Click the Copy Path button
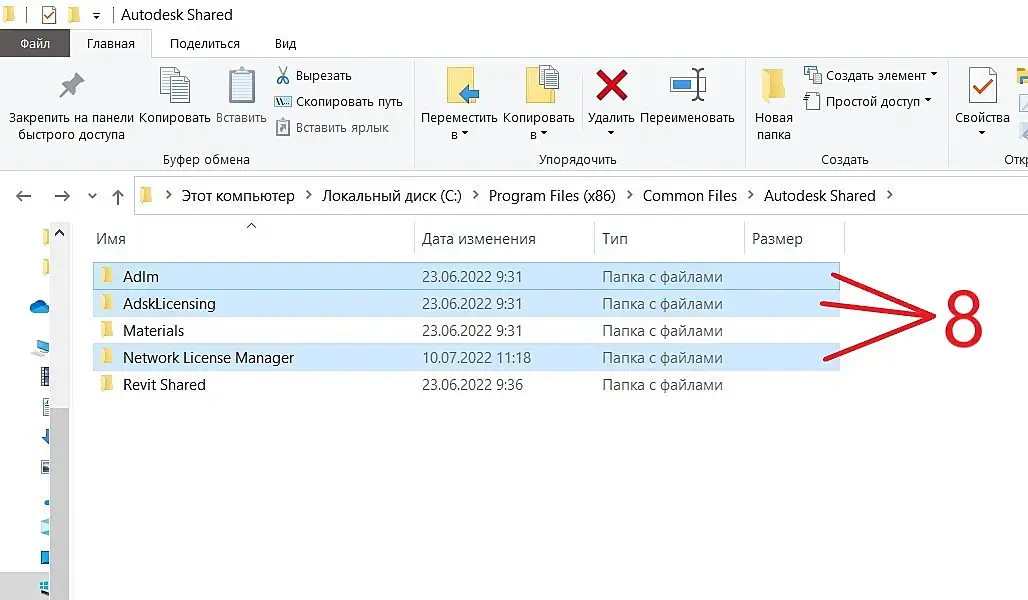 pos(339,101)
